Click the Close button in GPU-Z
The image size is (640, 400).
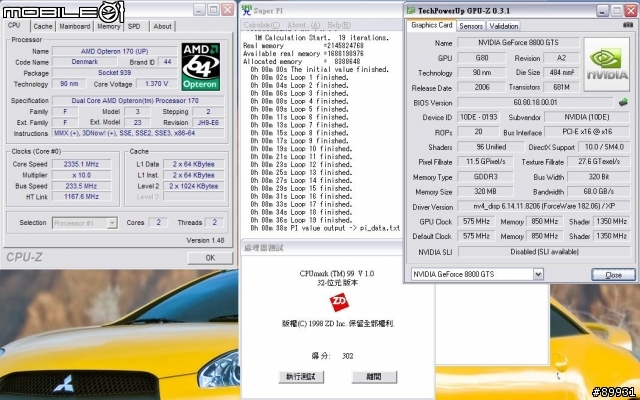tap(613, 275)
